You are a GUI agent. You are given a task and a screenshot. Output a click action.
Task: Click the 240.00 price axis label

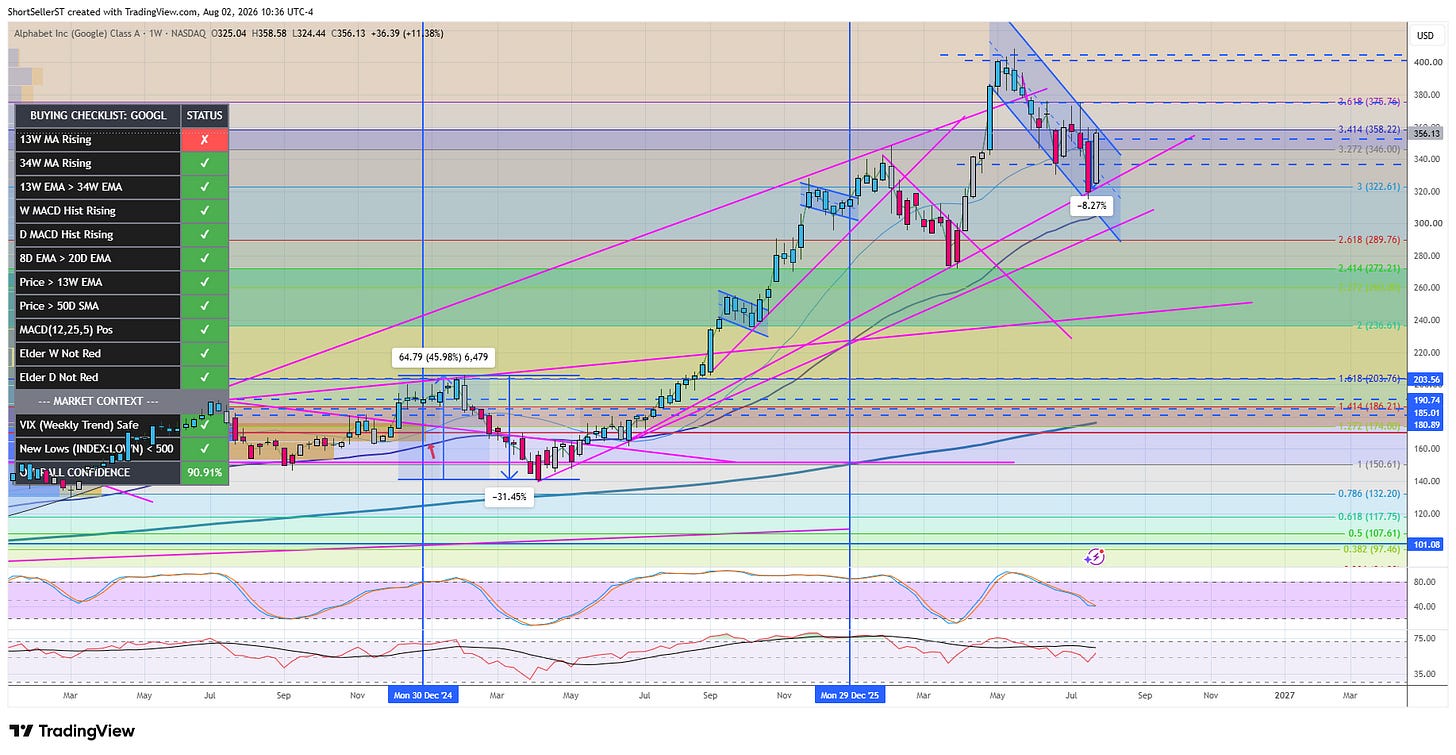click(1426, 321)
